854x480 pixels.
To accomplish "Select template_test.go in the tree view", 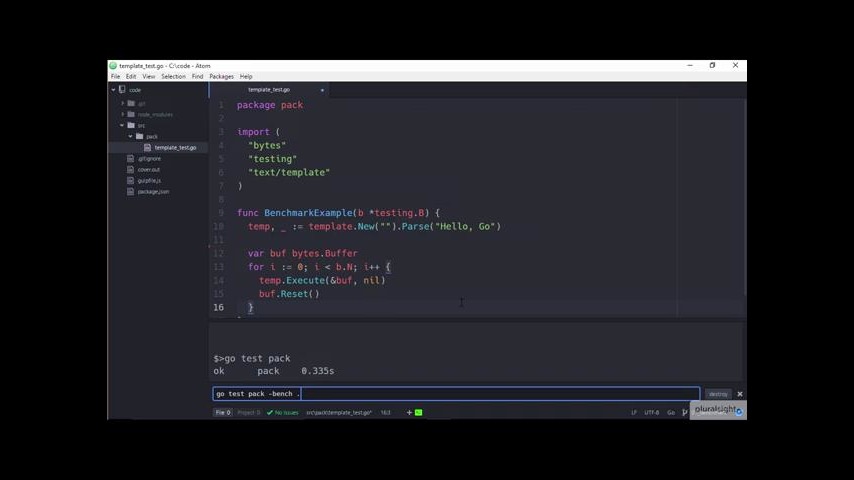I will pyautogui.click(x=175, y=148).
